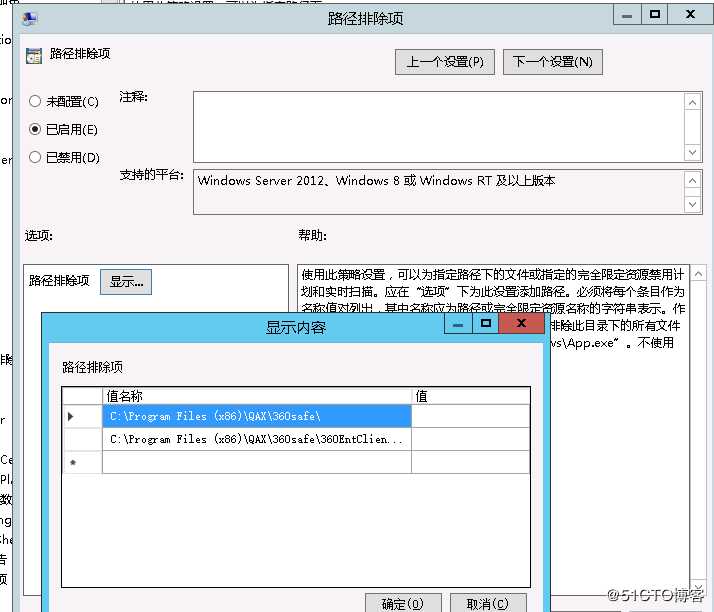Select row ending with 360EntClien...
The width and height of the screenshot is (714, 612).
257,439
